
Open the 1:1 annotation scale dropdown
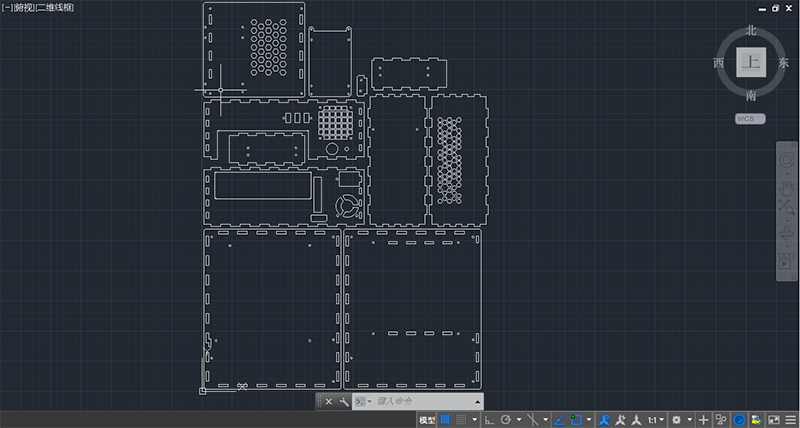(656, 420)
